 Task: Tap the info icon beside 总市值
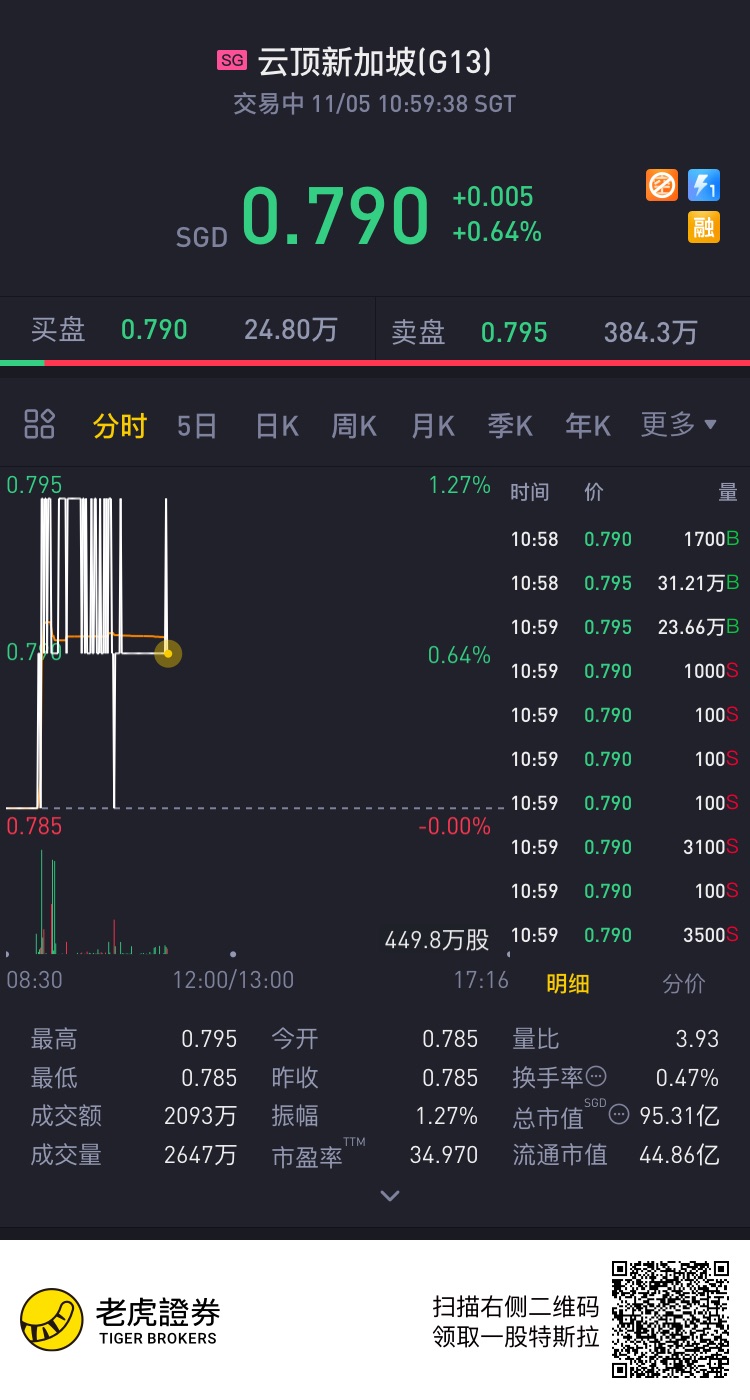pyautogui.click(x=619, y=1114)
